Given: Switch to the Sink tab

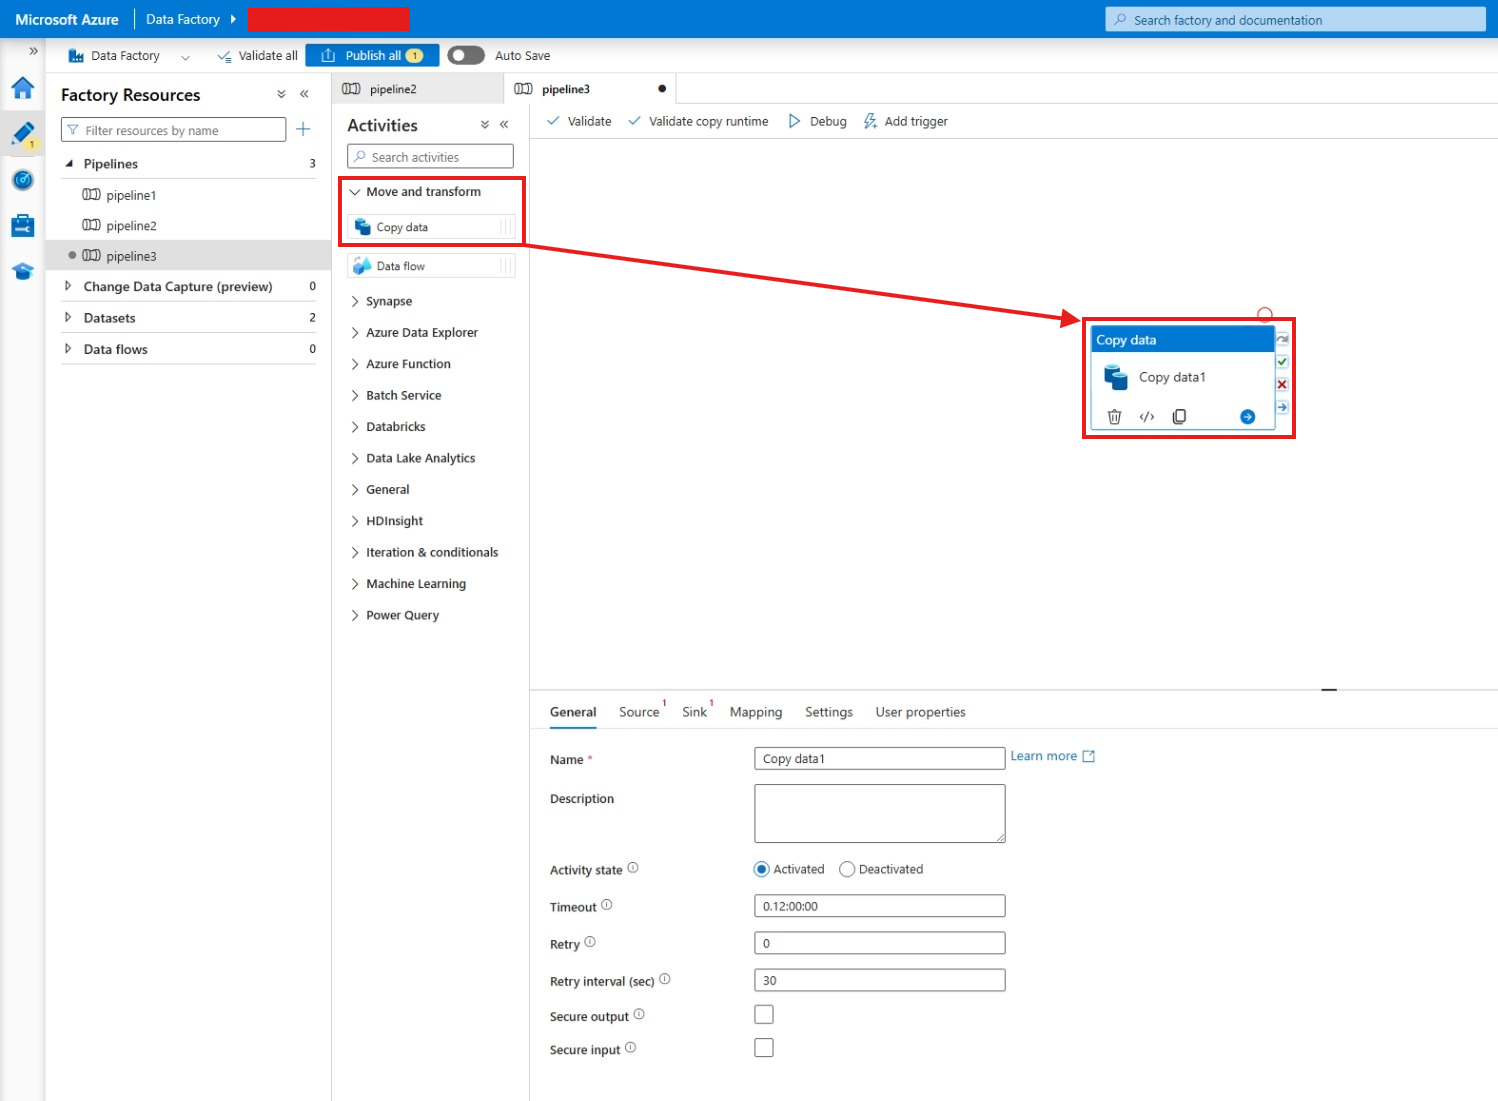Looking at the screenshot, I should pyautogui.click(x=694, y=712).
